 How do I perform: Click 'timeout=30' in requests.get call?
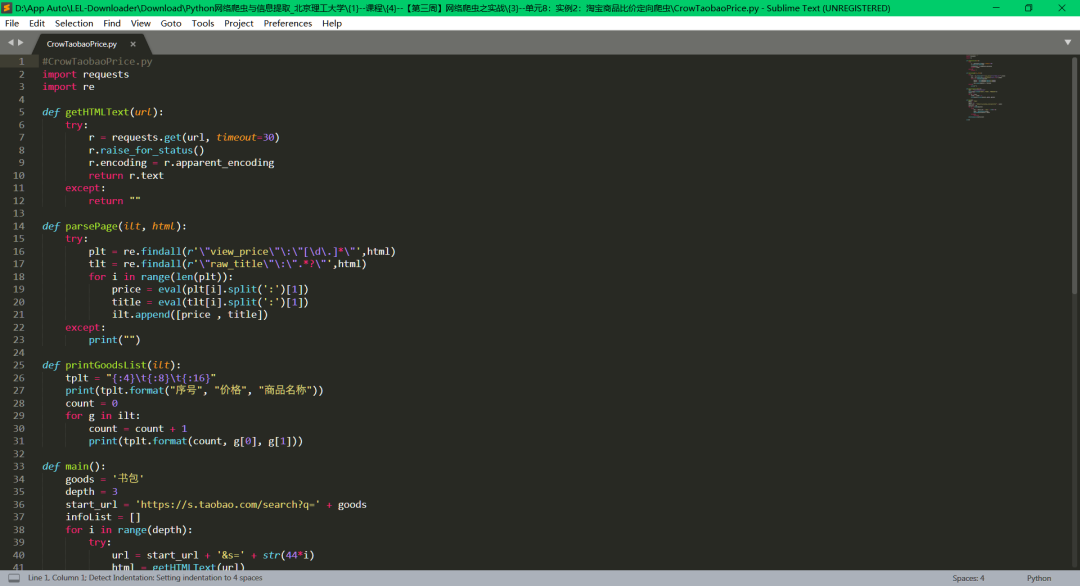[x=245, y=137]
